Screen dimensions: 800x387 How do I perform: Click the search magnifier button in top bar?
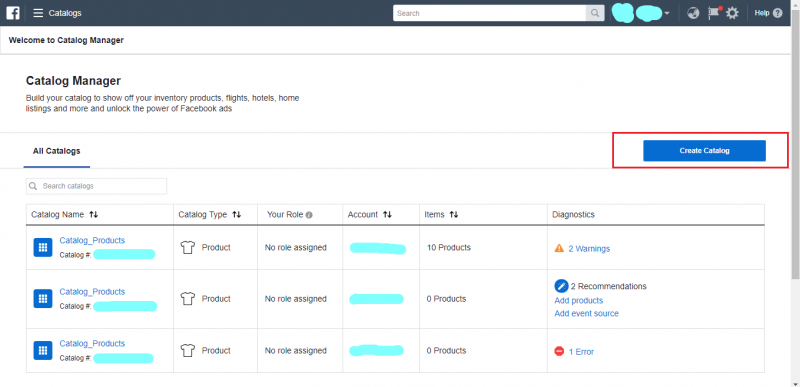(x=595, y=13)
